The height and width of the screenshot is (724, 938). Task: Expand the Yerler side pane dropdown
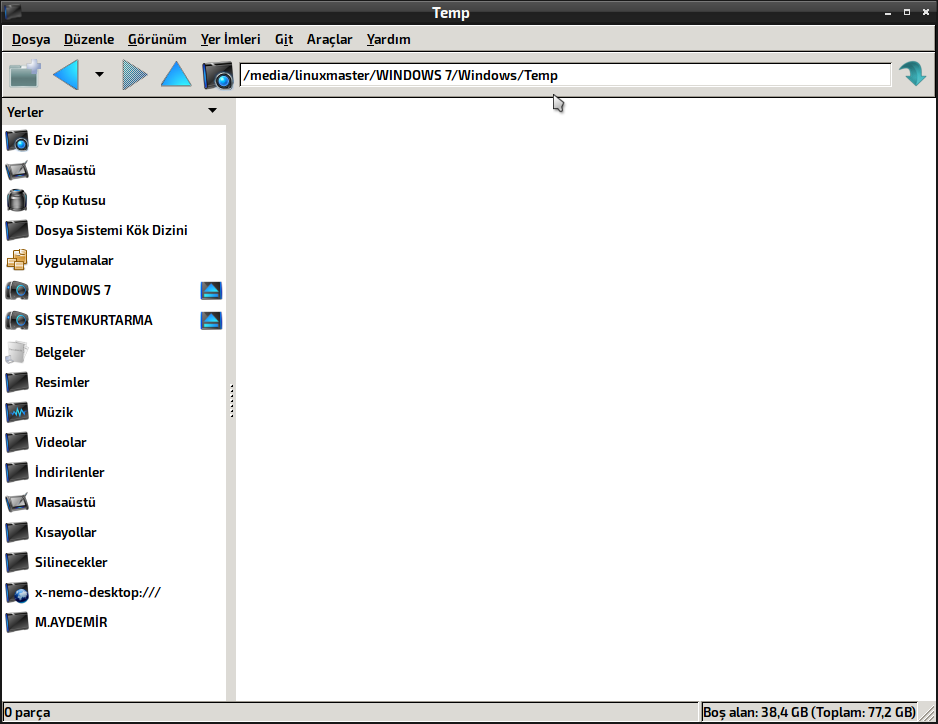(x=212, y=111)
